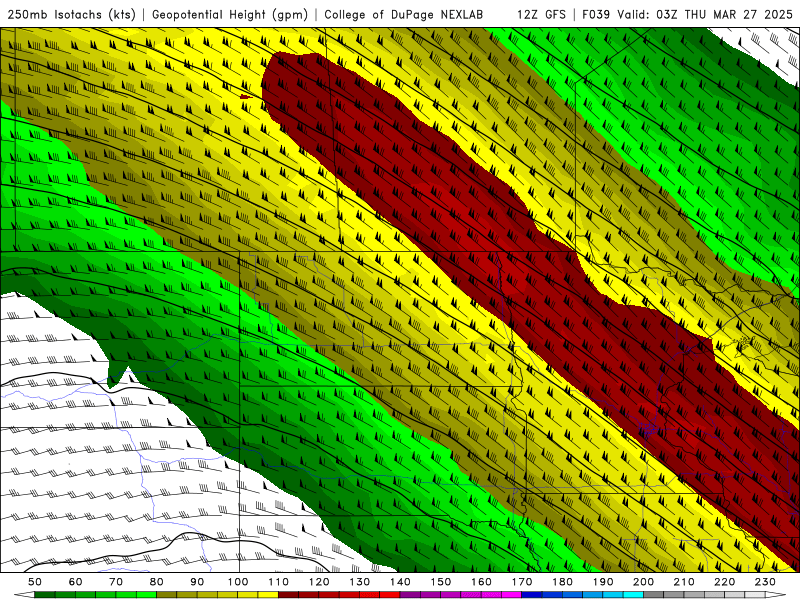Click the 70 value on the color scale
800x600 pixels.
point(116,582)
